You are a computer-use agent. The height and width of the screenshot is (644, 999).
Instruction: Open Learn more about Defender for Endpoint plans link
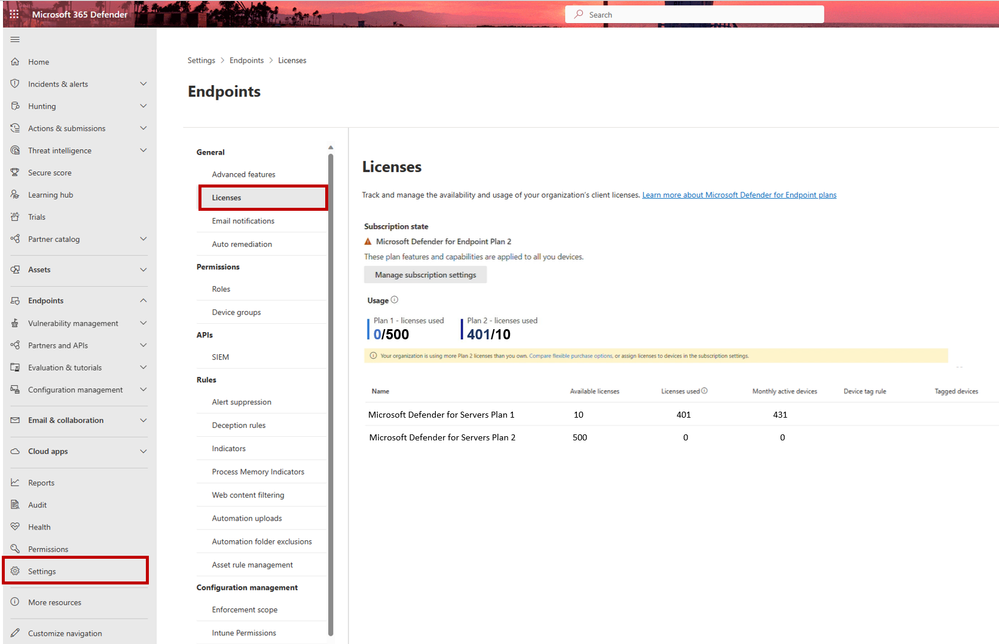[739, 195]
